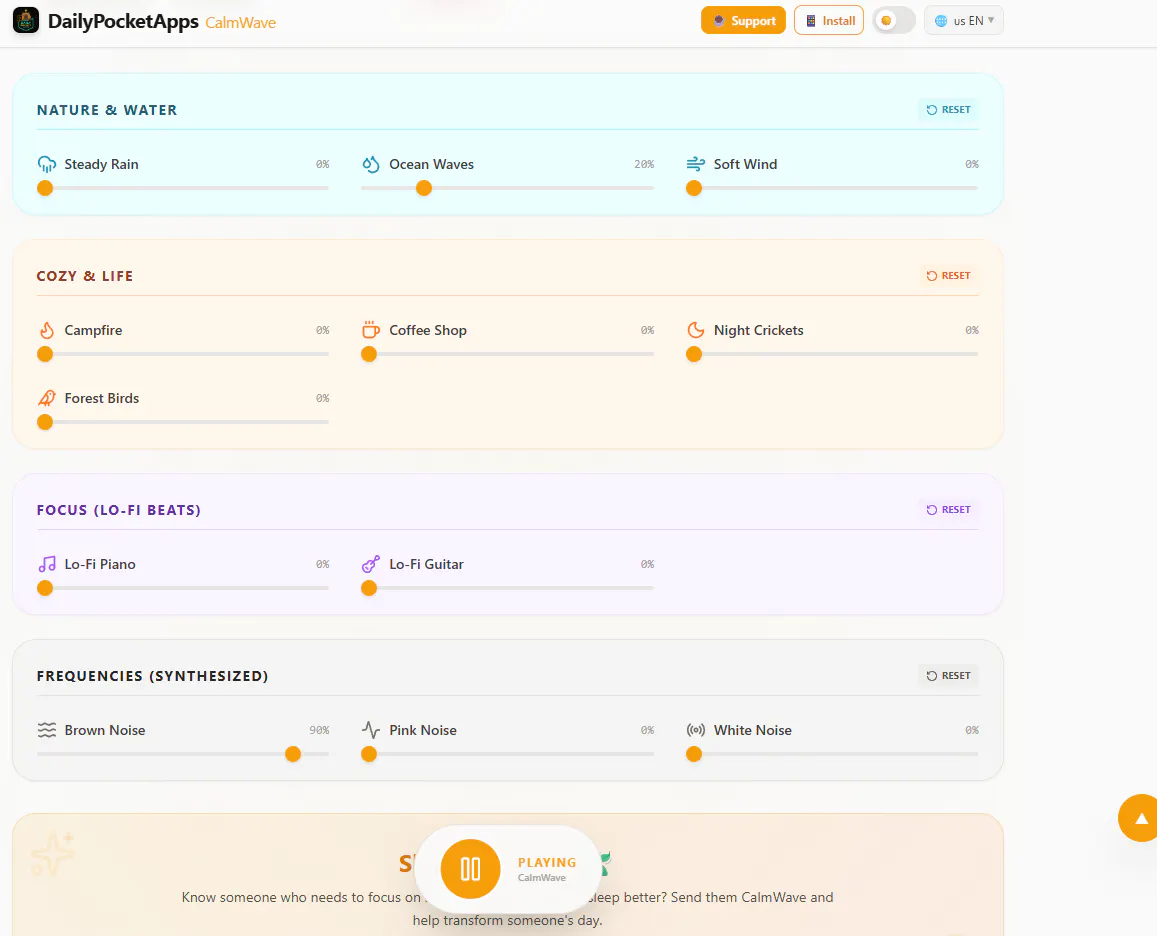
Task: Toggle the light/dark theme switch
Action: (x=894, y=21)
